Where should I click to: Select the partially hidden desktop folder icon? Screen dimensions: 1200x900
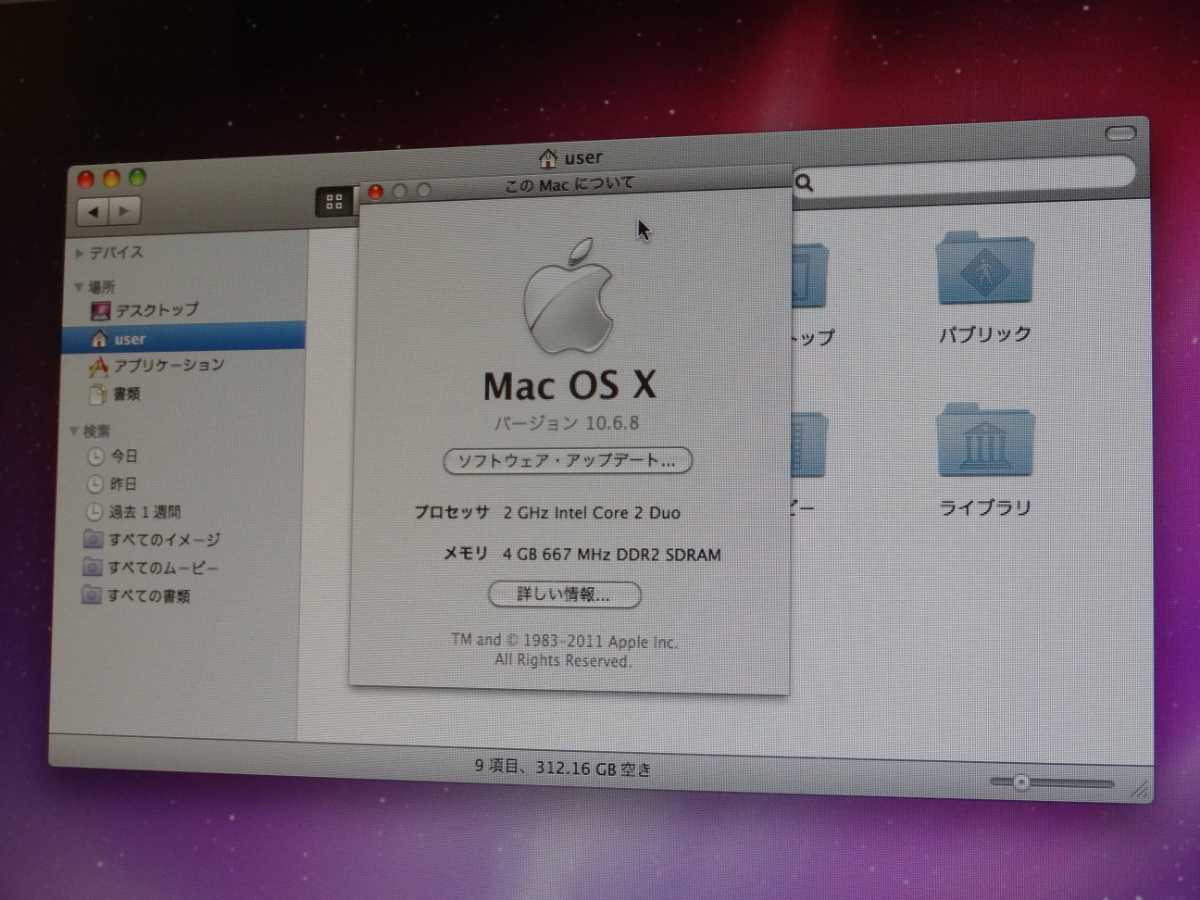(x=810, y=275)
